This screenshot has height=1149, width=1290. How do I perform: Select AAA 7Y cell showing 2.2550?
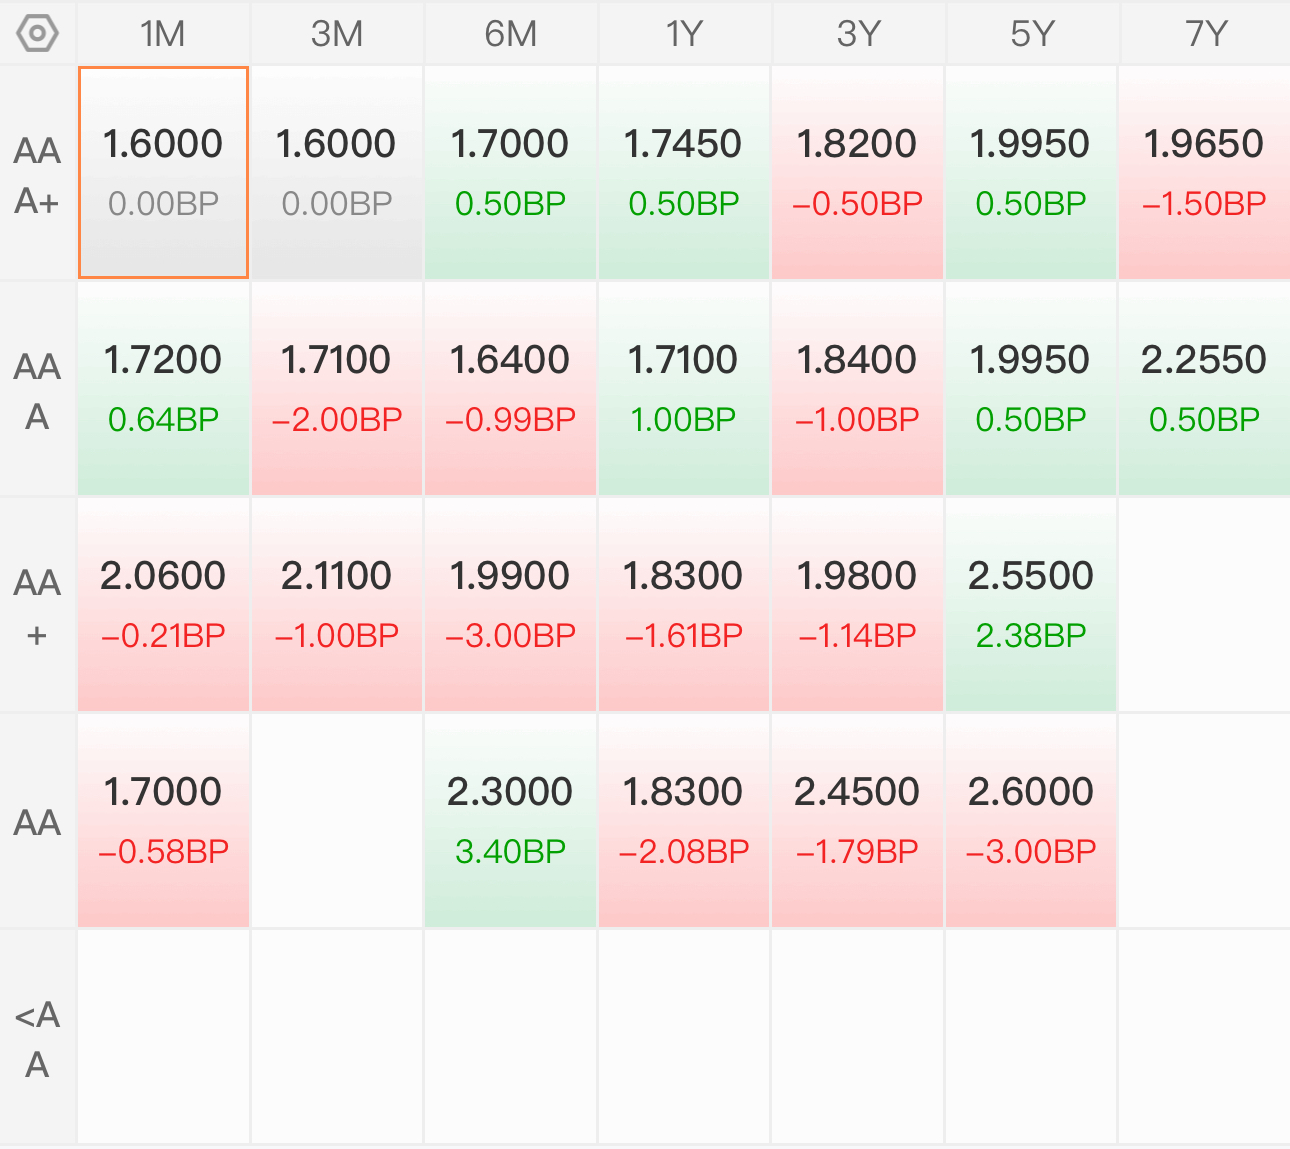(1205, 389)
